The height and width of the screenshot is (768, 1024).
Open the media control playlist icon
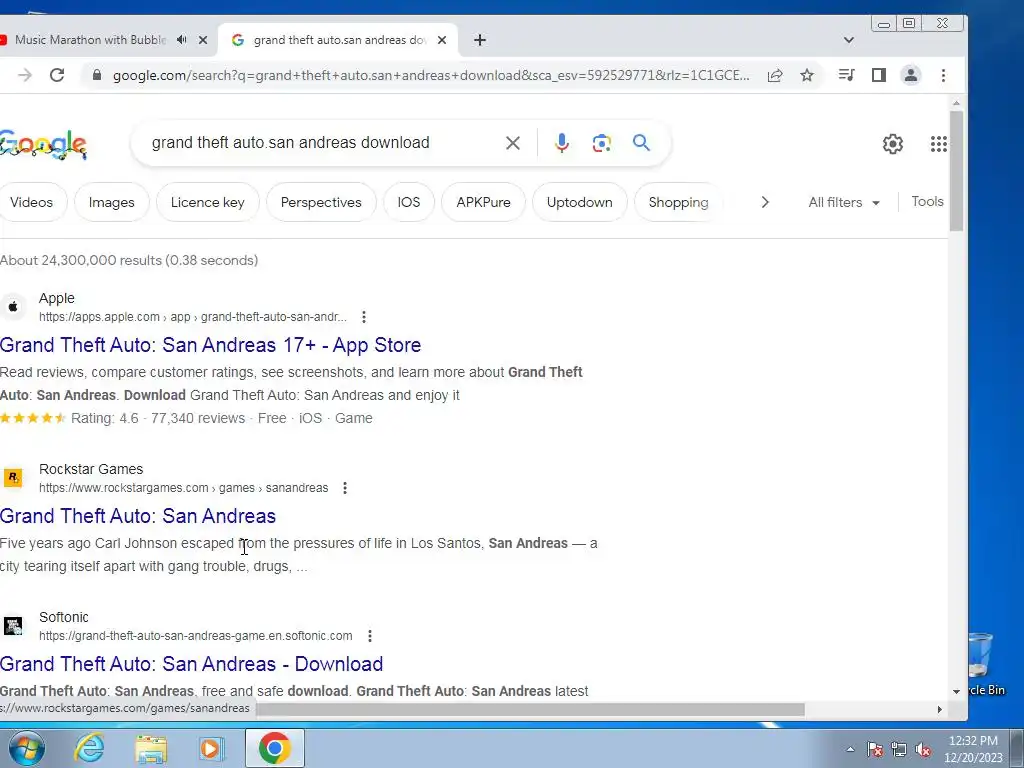coord(846,75)
